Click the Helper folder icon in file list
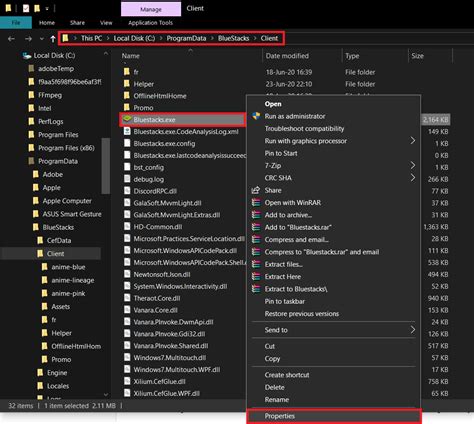The height and width of the screenshot is (424, 474). 127,84
